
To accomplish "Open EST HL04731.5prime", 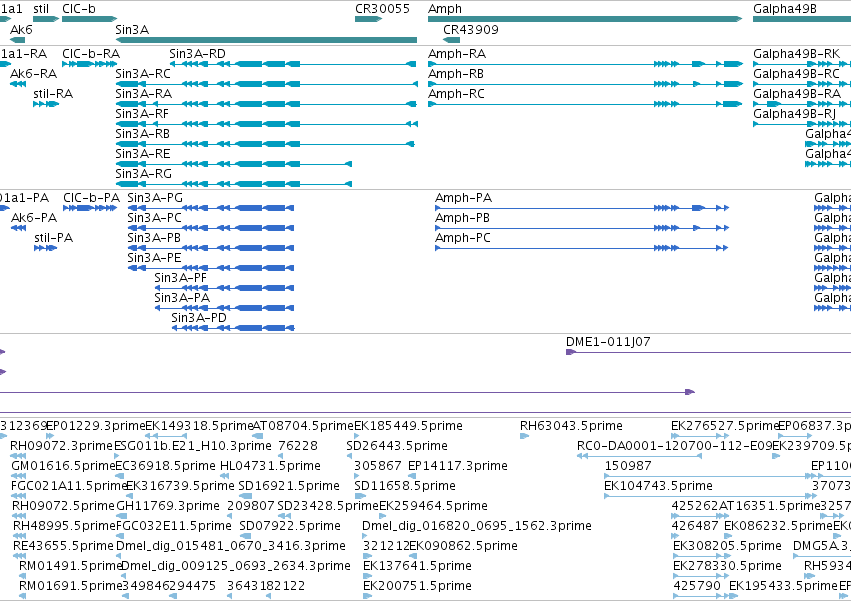I will click(x=270, y=466).
